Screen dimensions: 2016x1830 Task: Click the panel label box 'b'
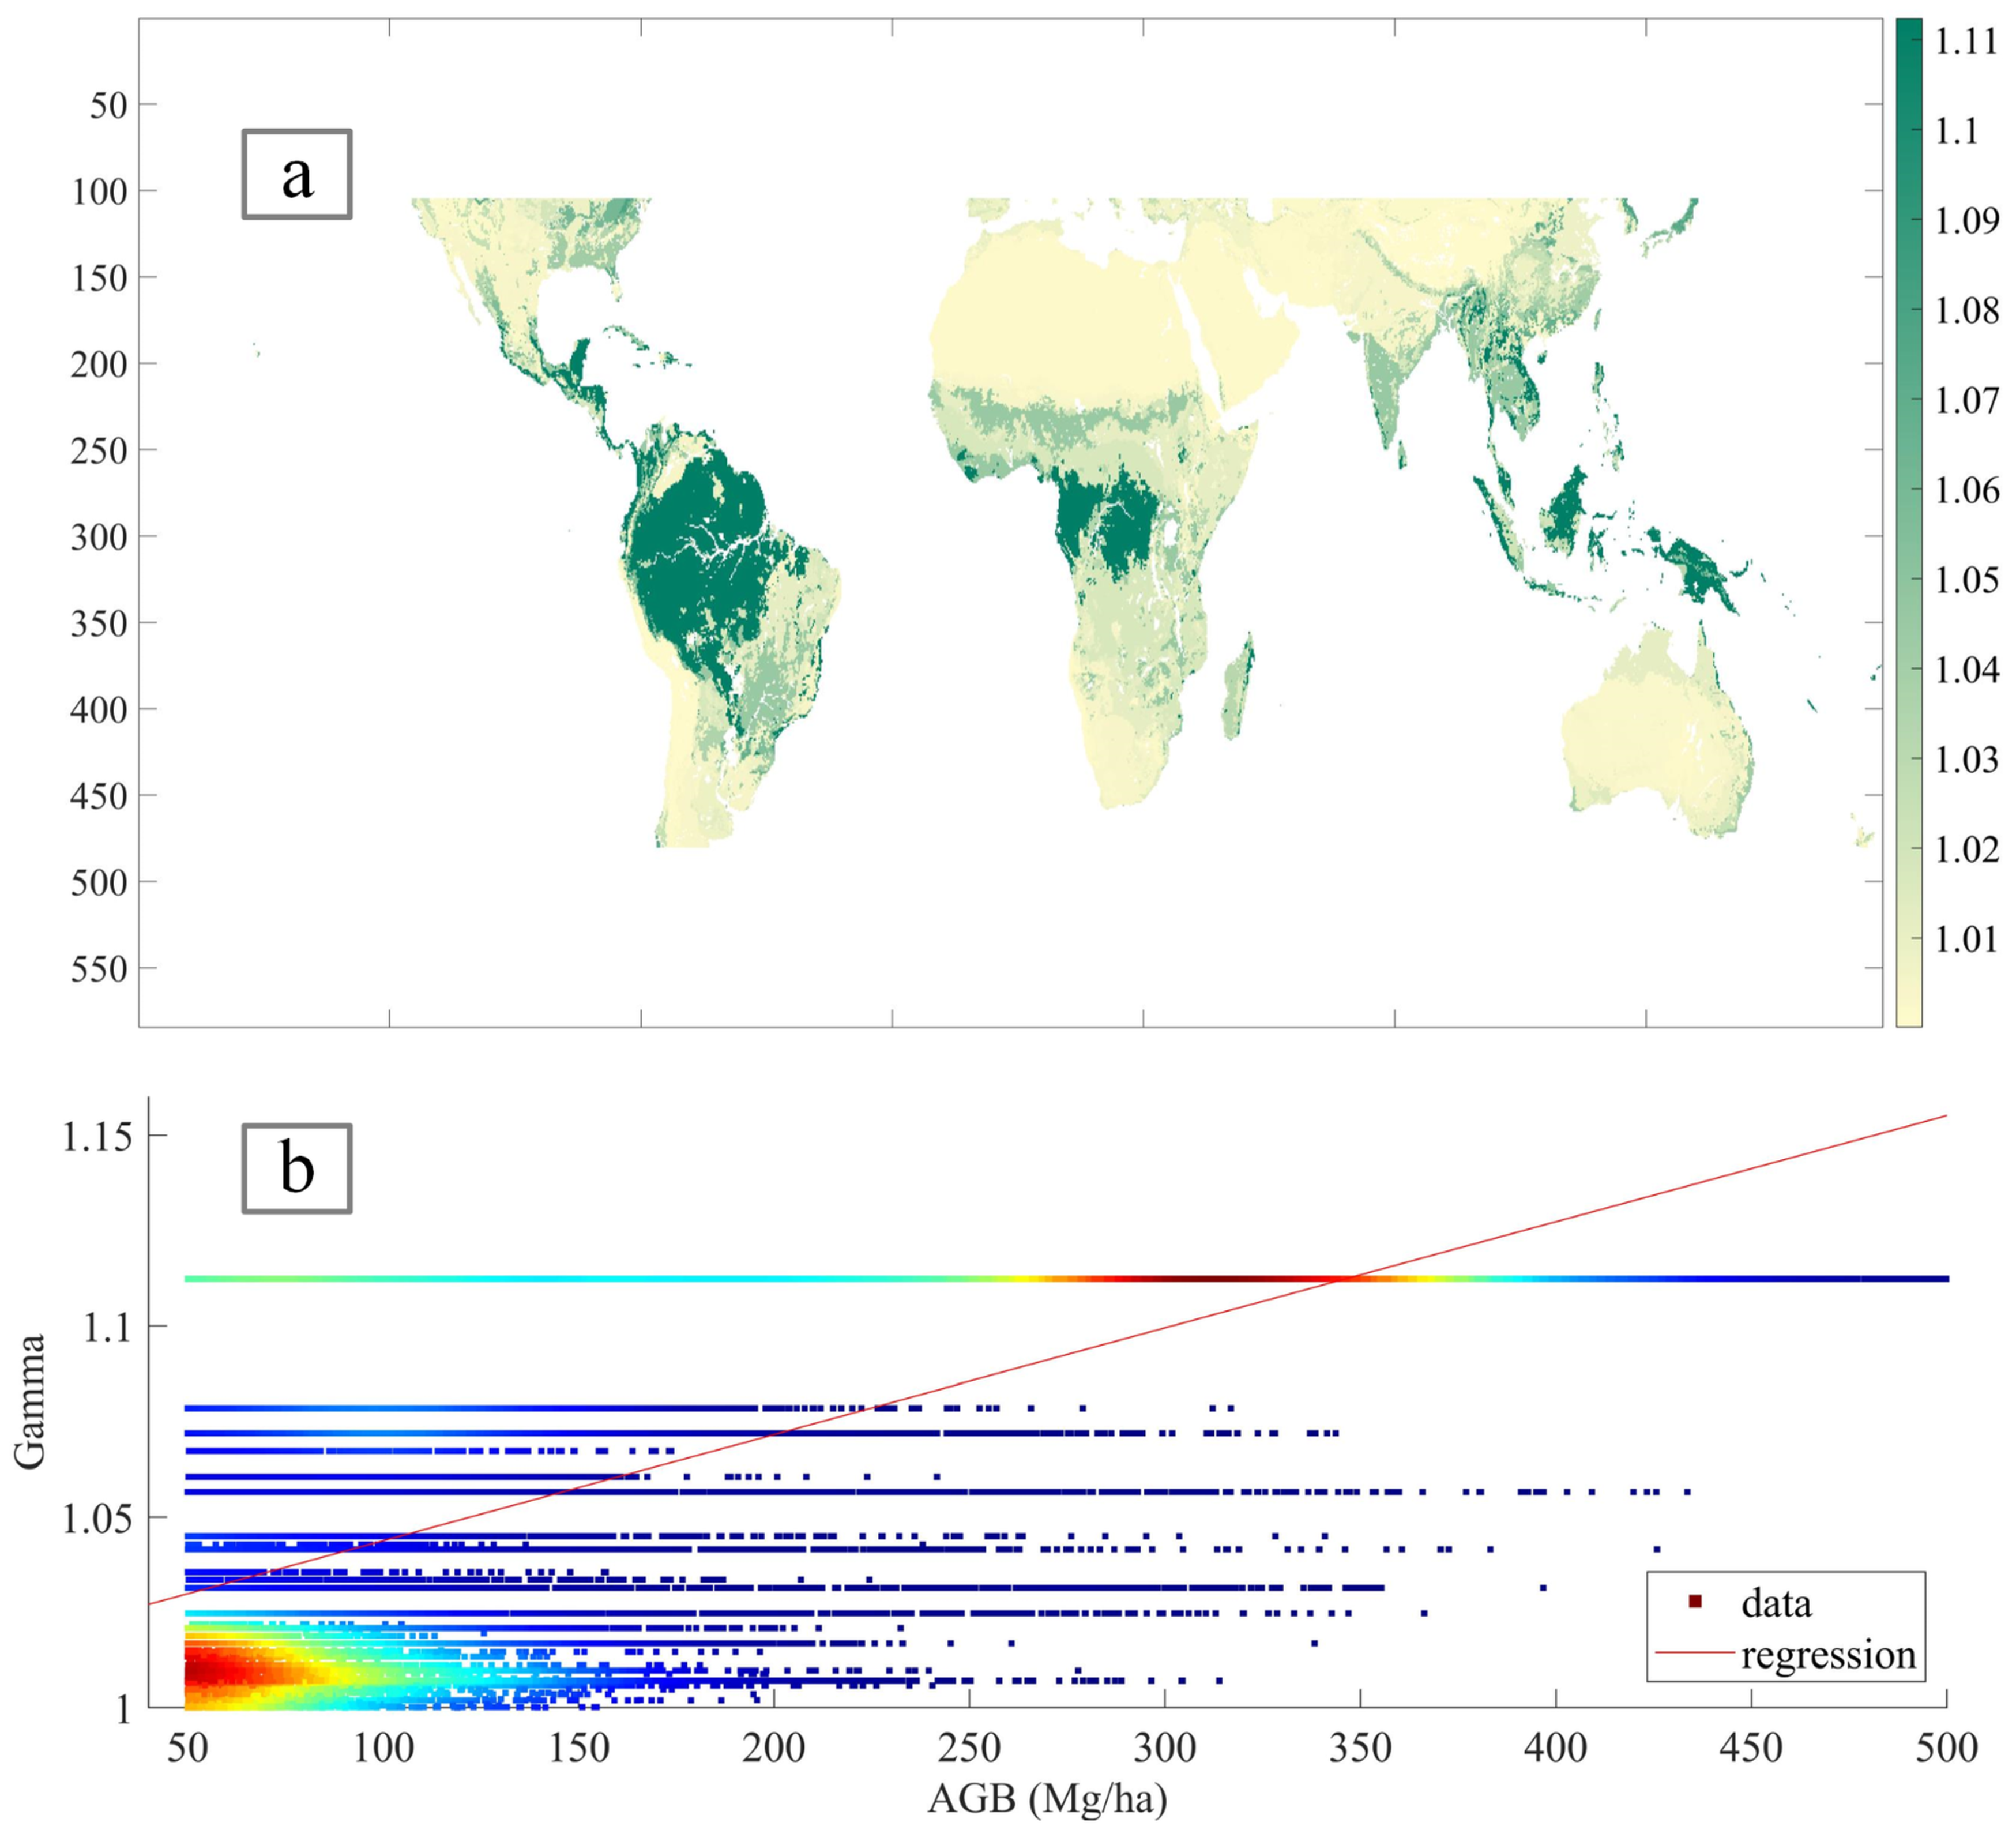(x=296, y=1169)
